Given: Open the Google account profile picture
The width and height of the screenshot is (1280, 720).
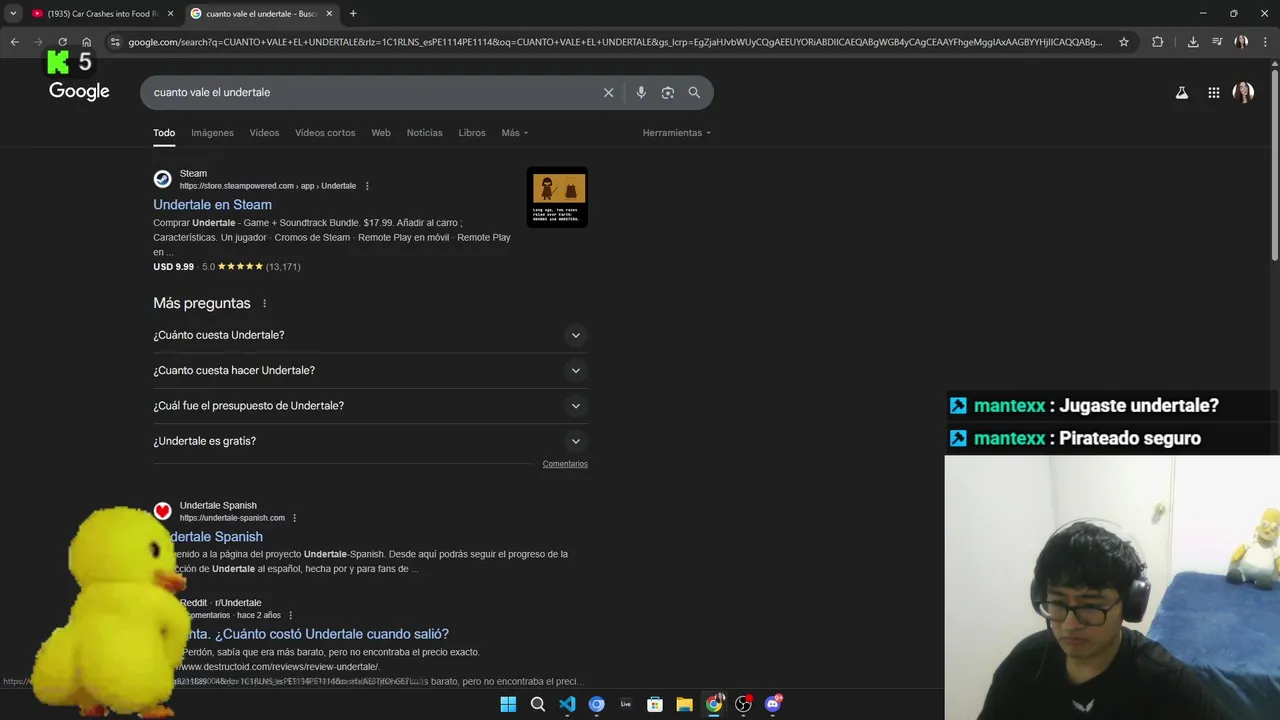Looking at the screenshot, I should pyautogui.click(x=1243, y=92).
